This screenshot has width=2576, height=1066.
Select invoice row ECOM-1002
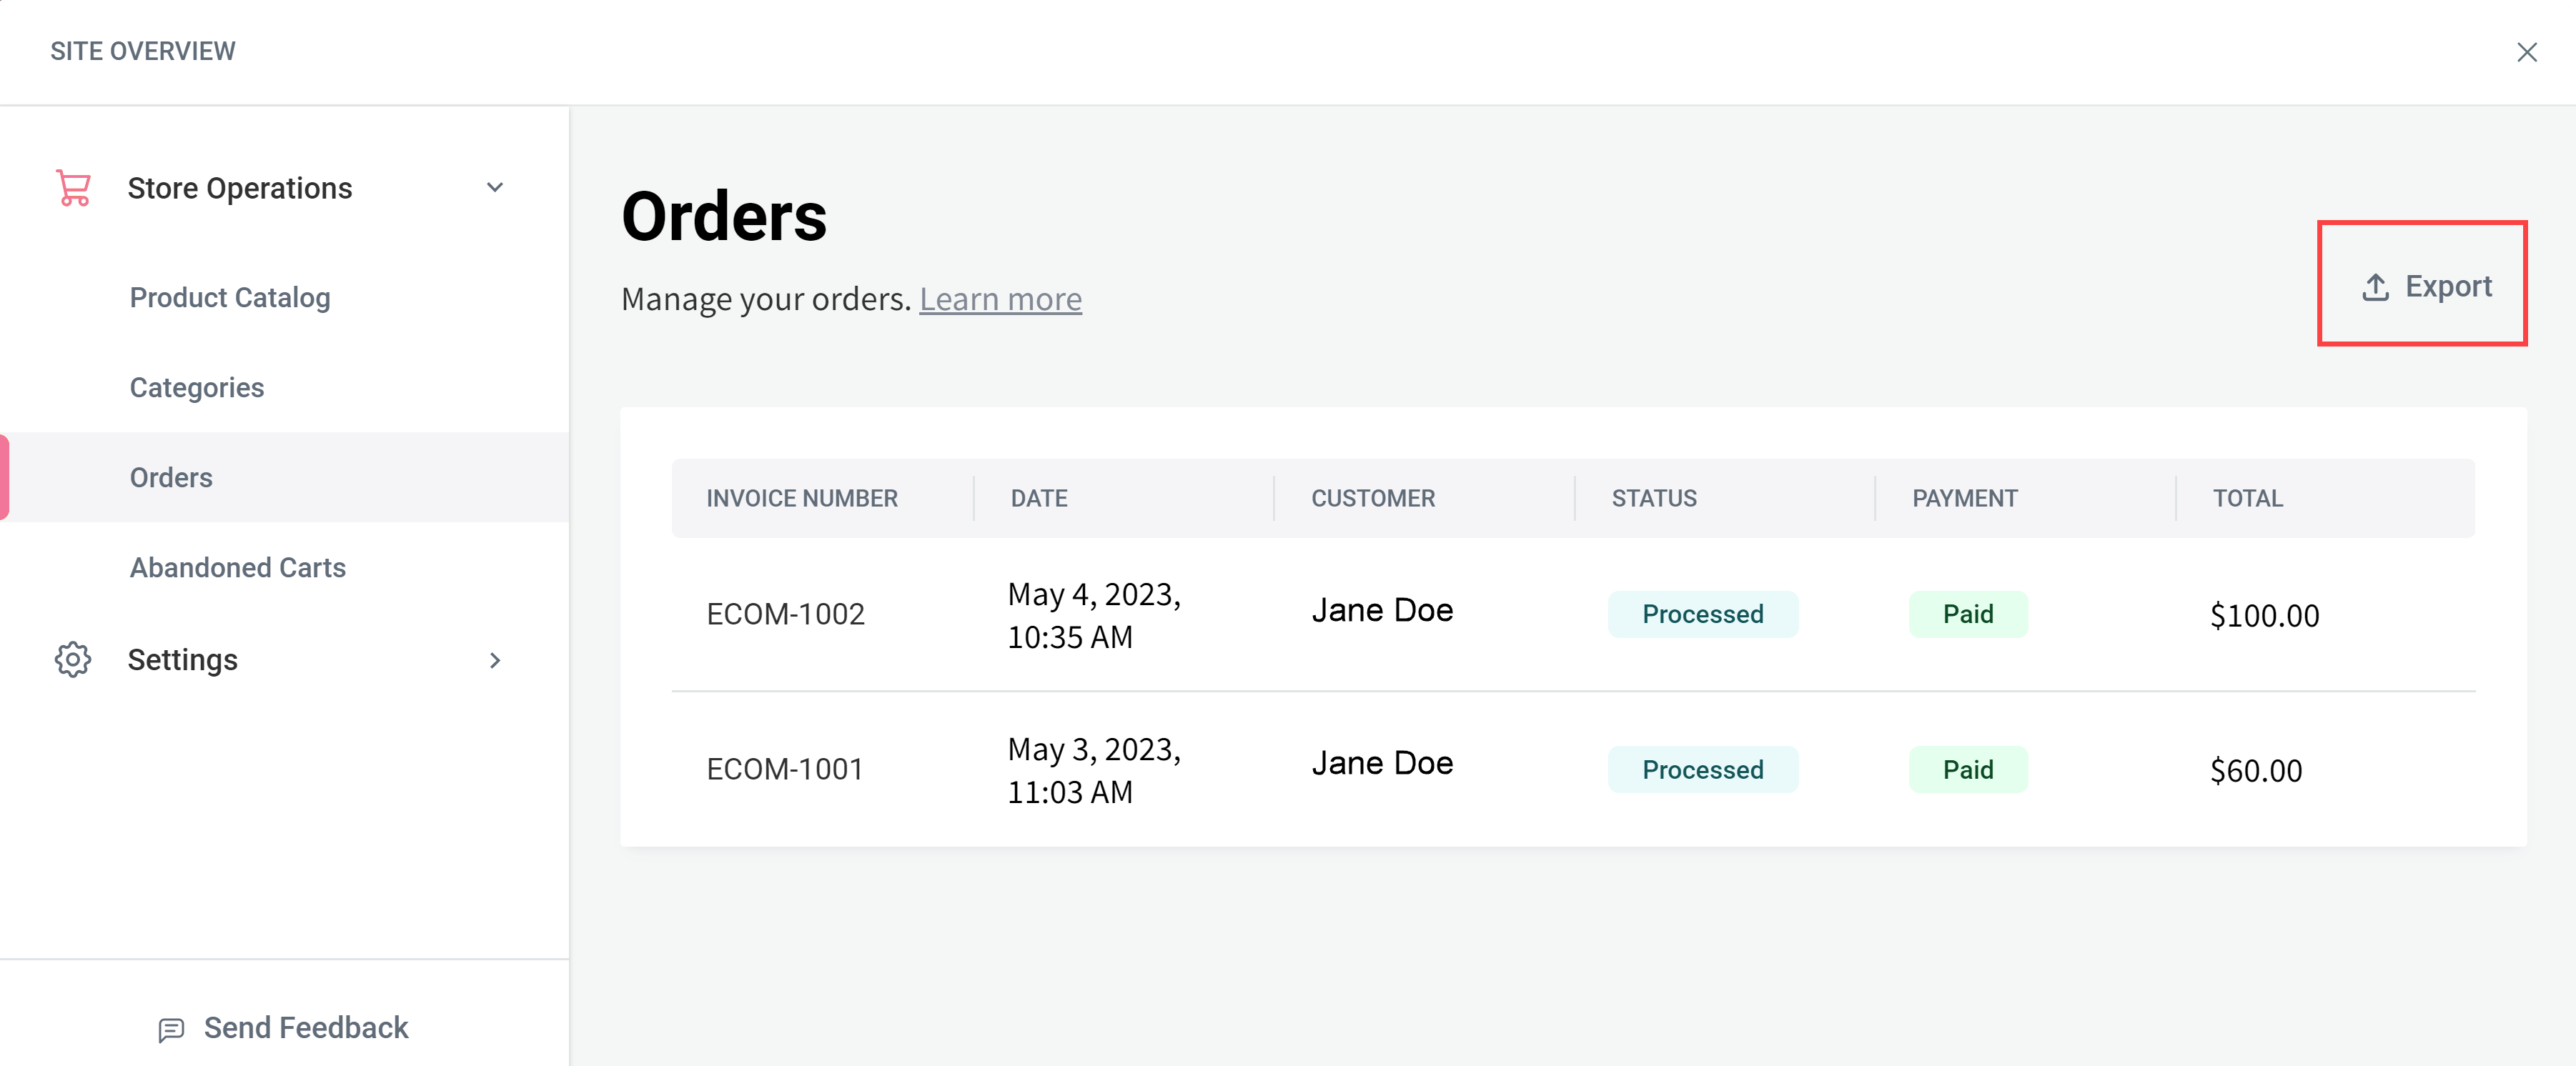tap(786, 614)
